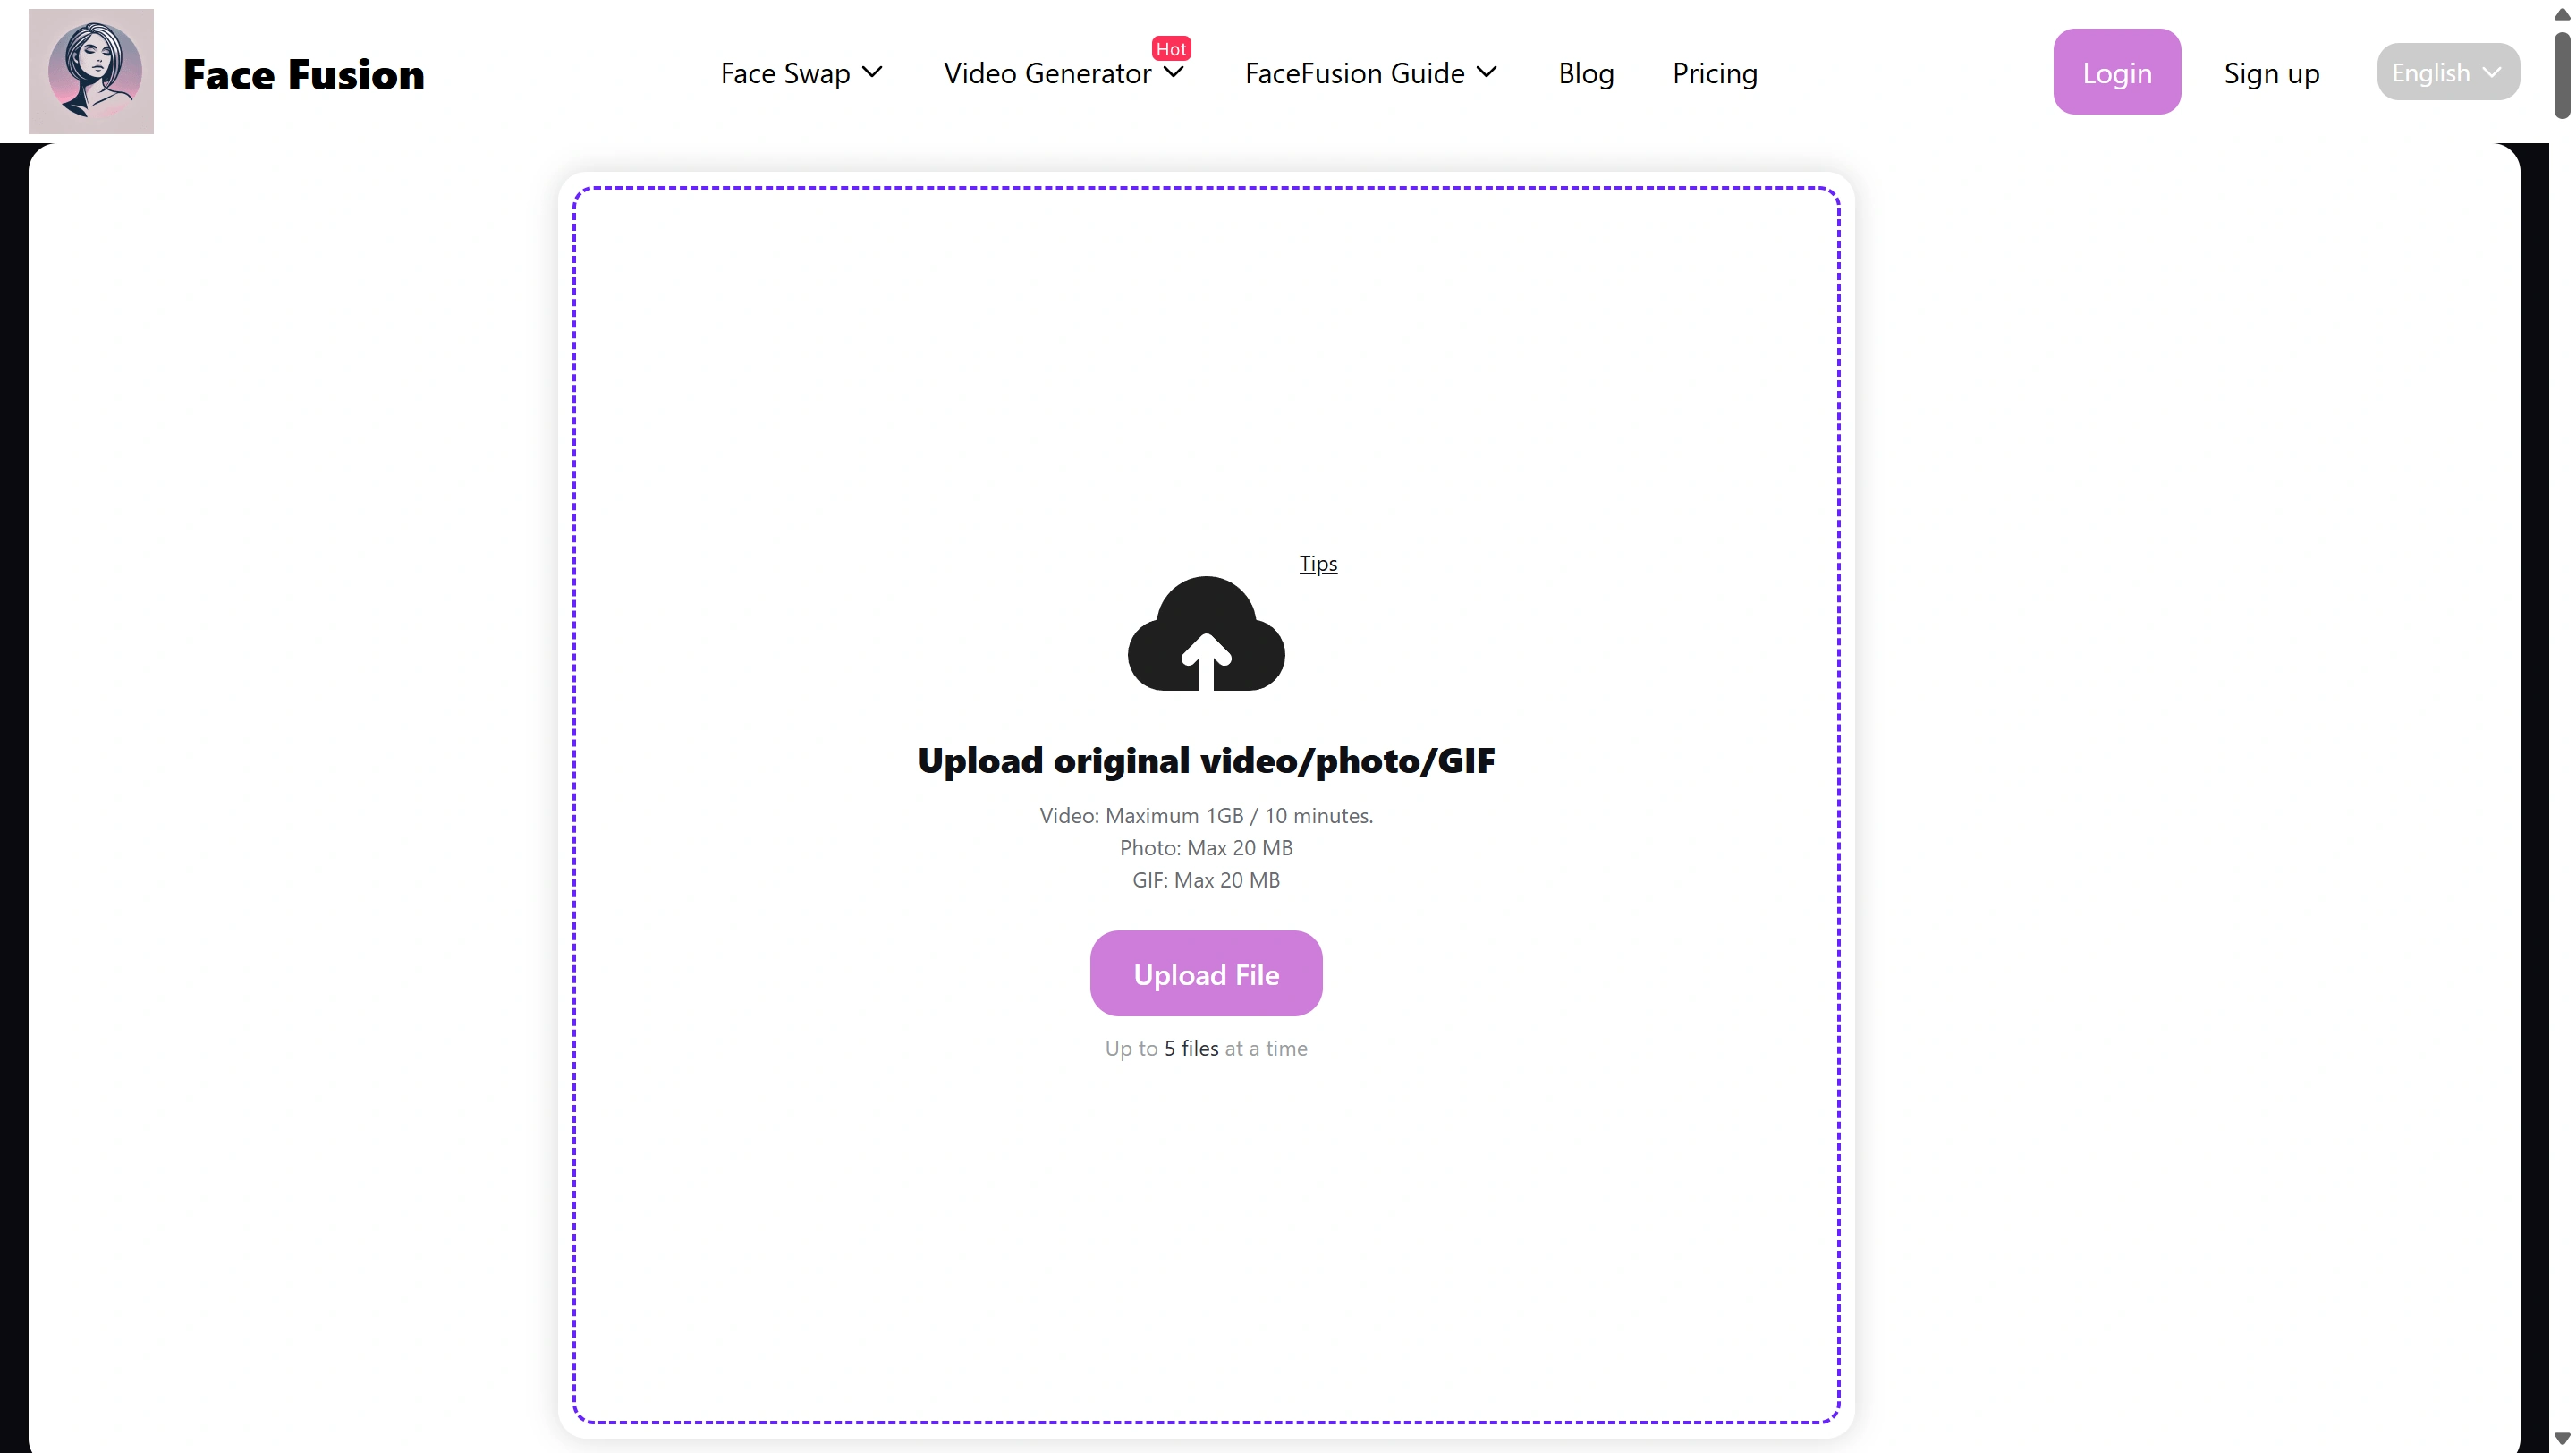Screen dimensions: 2576x1453
Task: Click the Sign up link
Action: pyautogui.click(x=2271, y=73)
